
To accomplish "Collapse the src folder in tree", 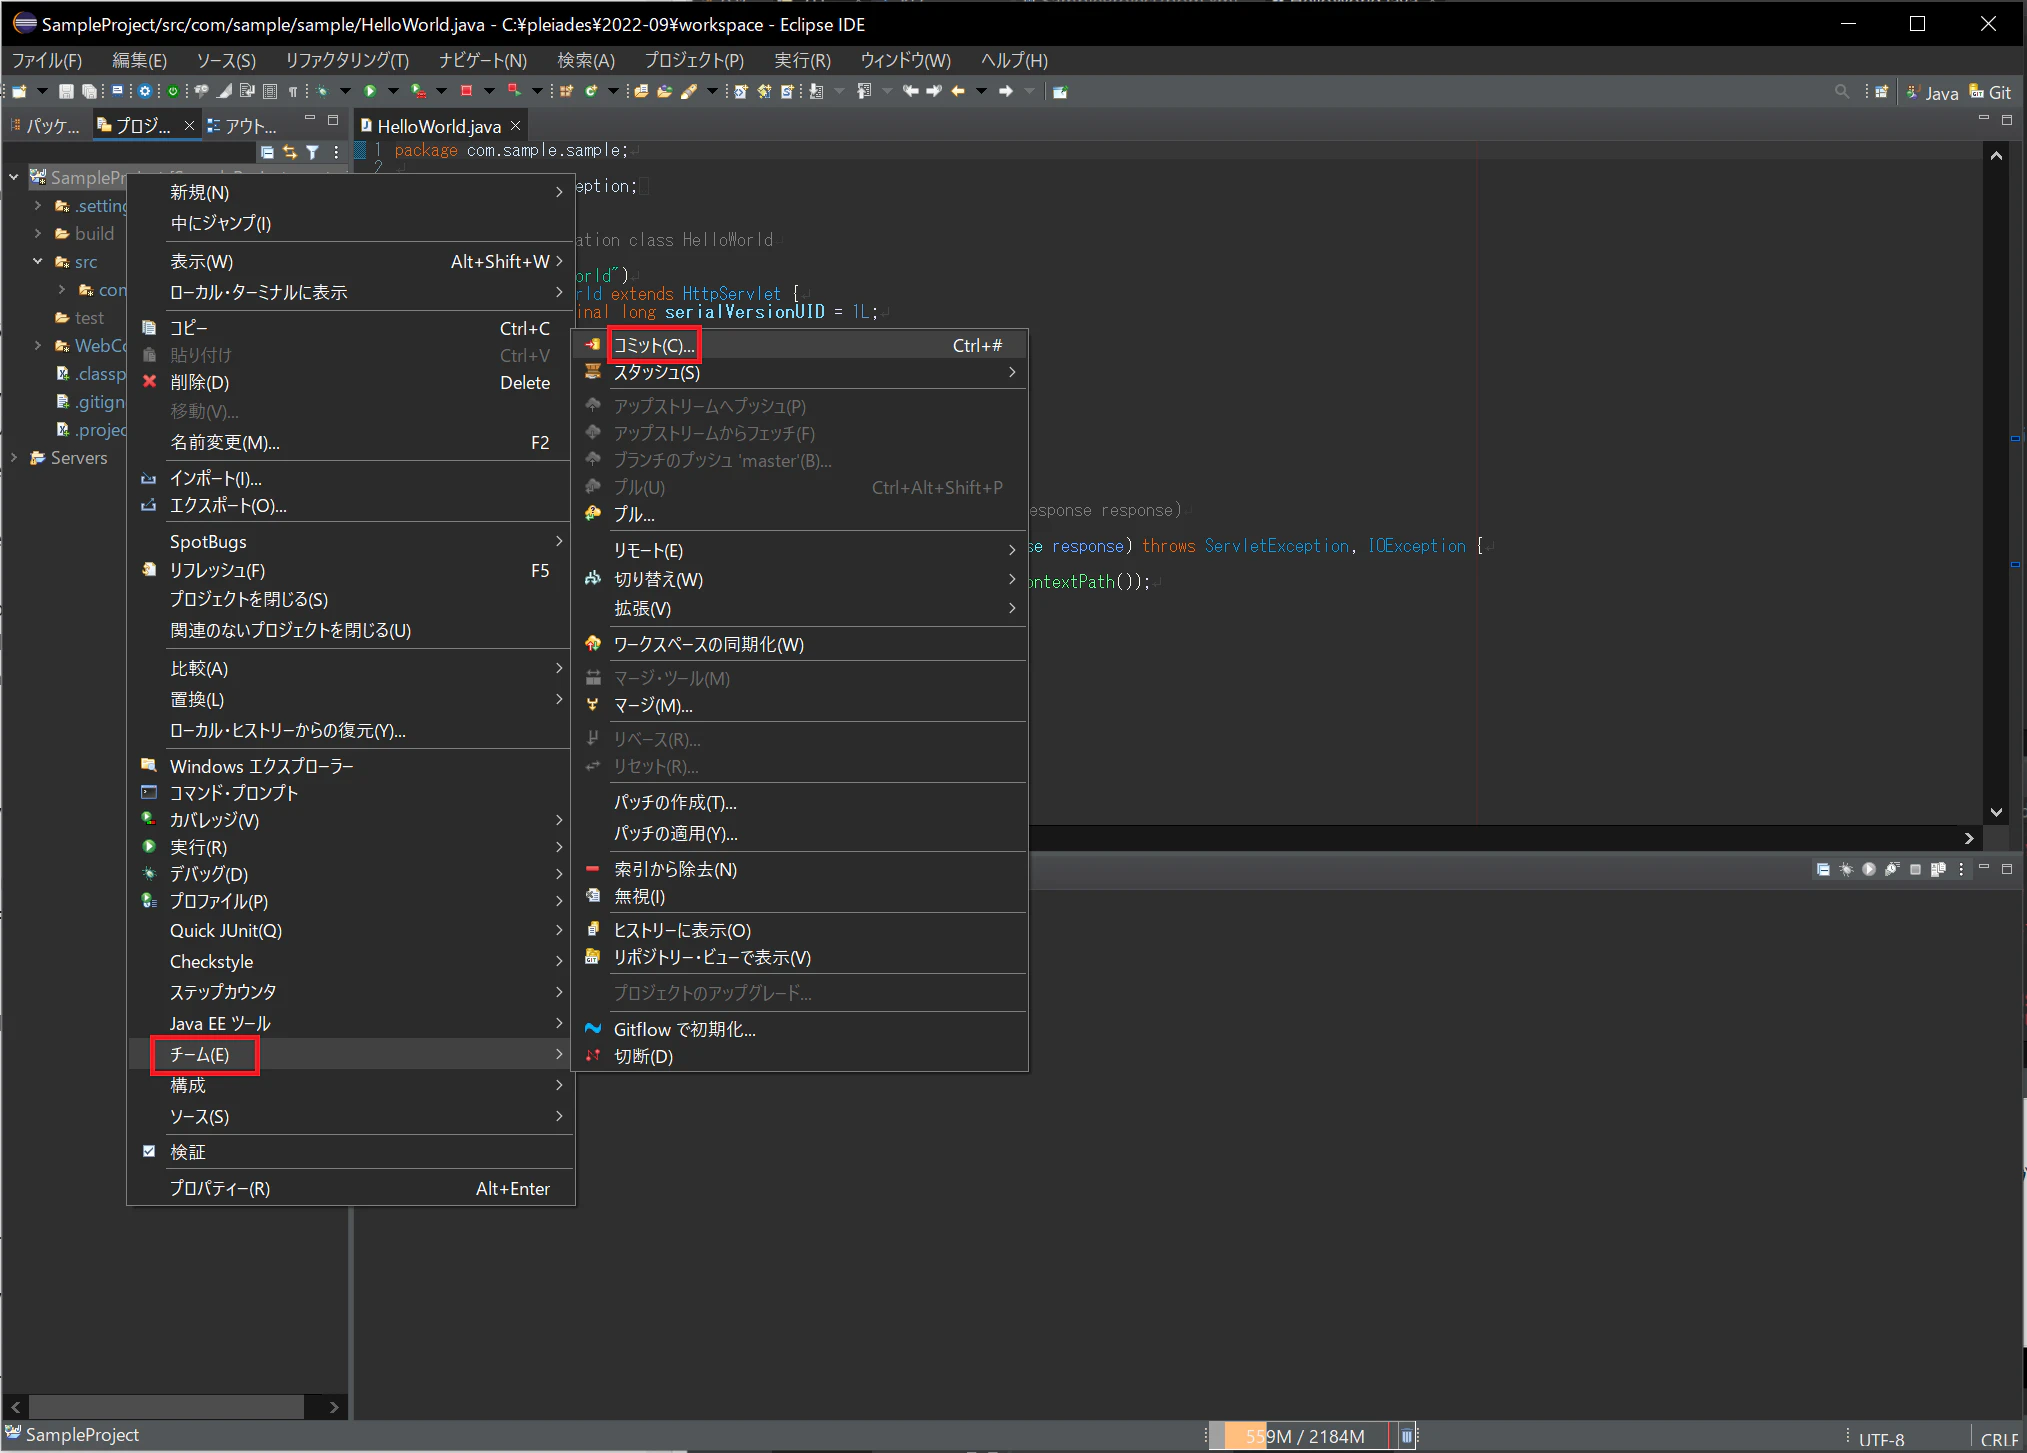I will pyautogui.click(x=38, y=261).
